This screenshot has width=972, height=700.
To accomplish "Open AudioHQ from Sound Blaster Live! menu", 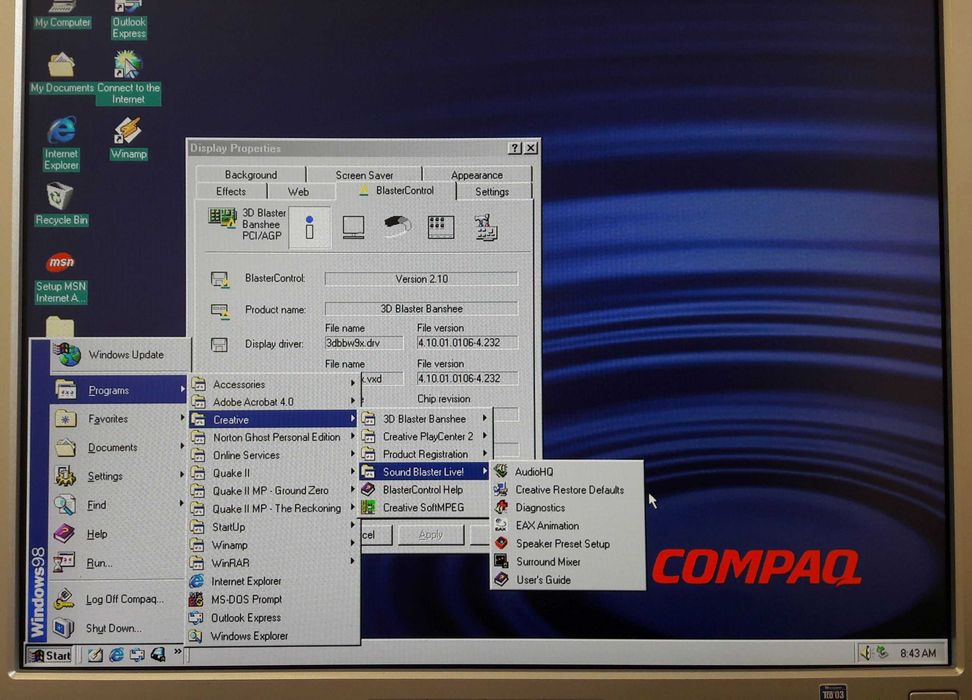I will (x=567, y=472).
